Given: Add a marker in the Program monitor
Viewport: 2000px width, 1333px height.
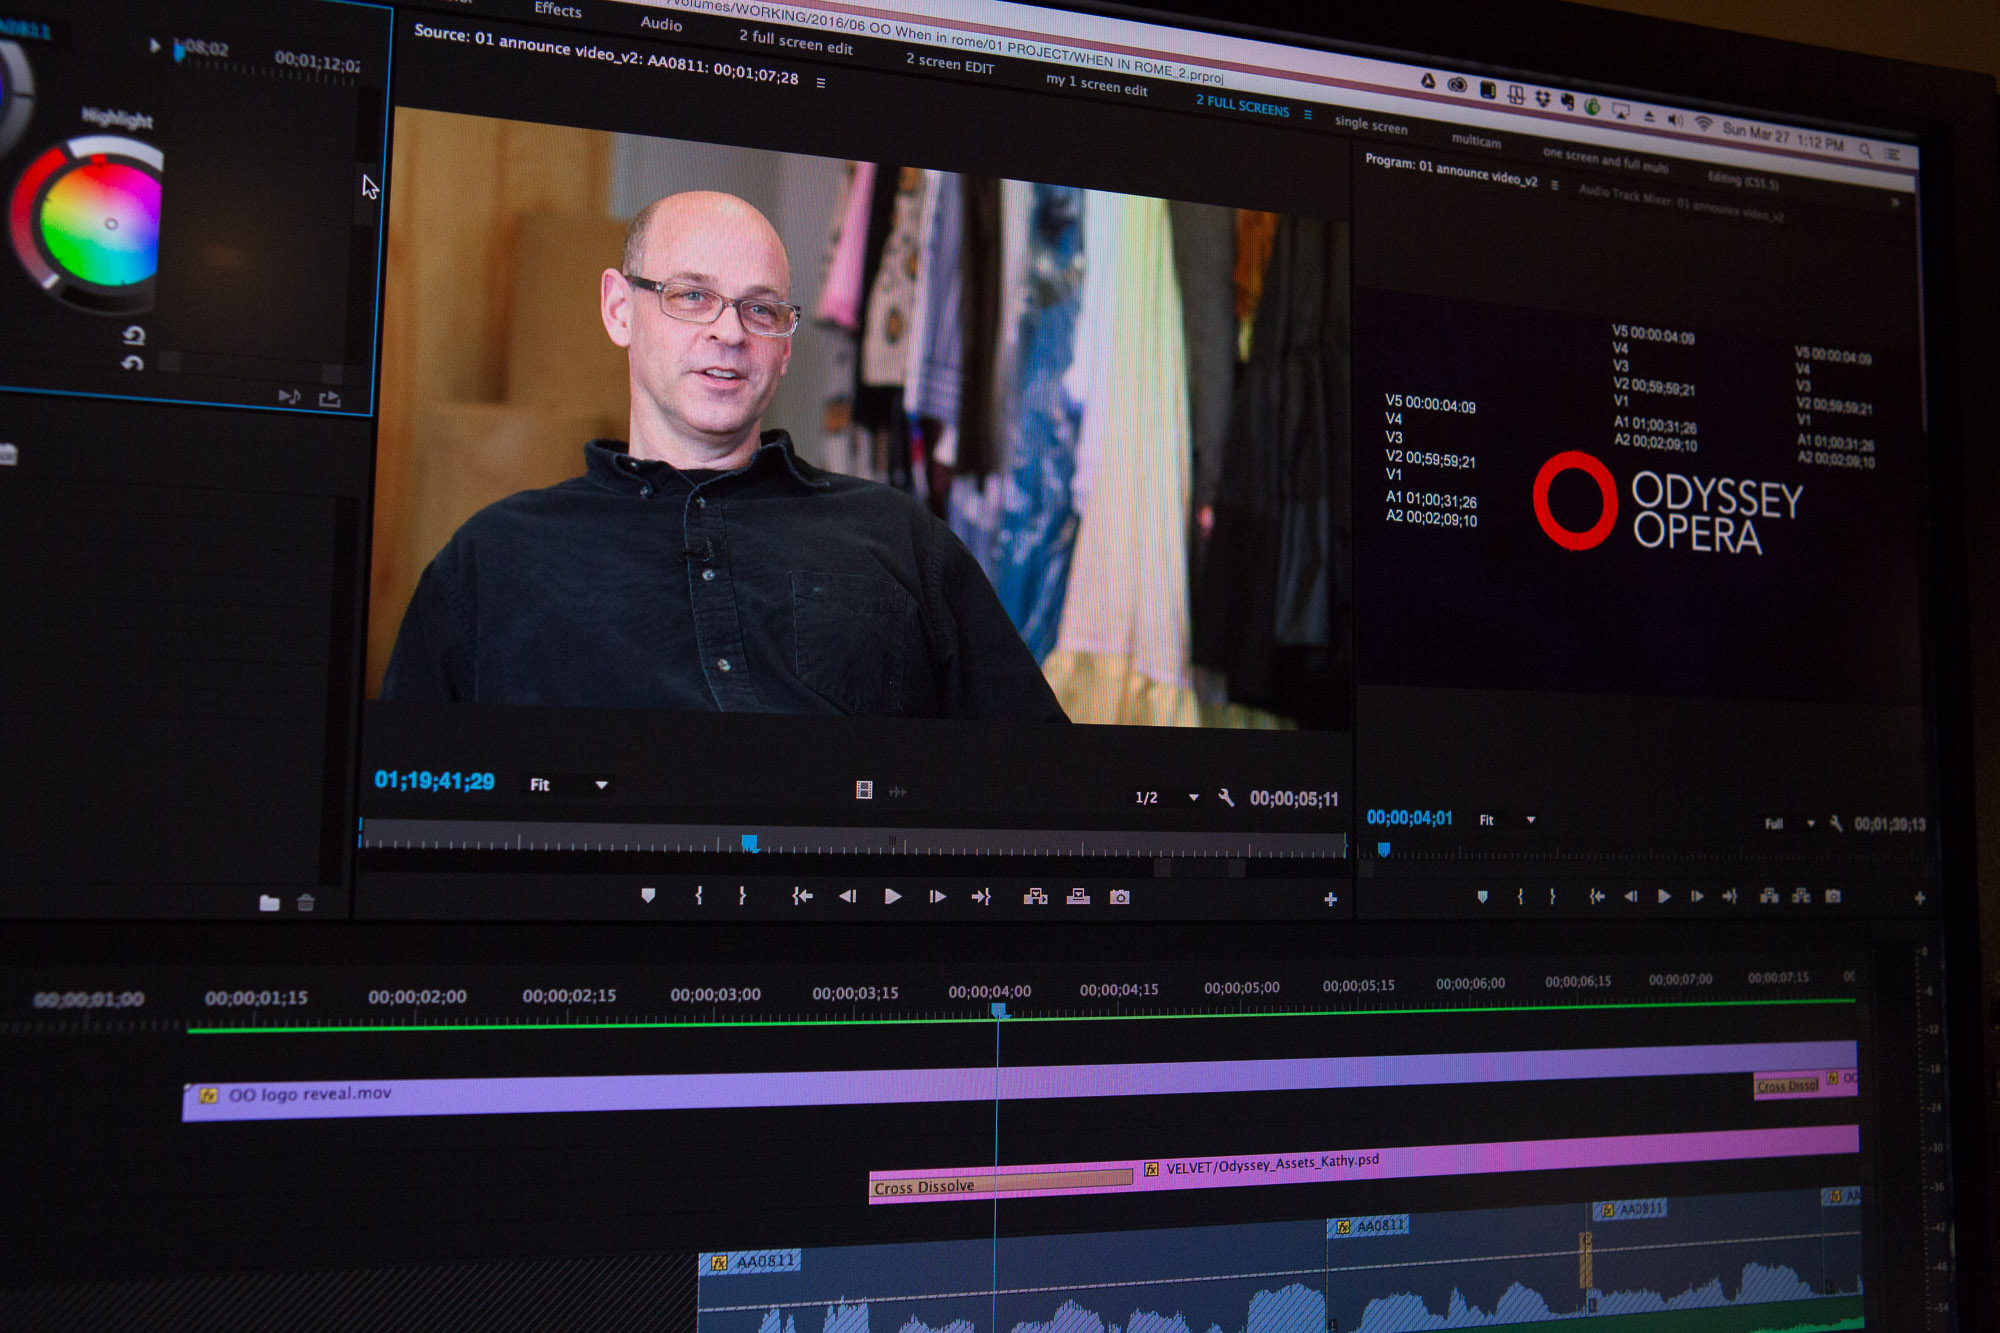Looking at the screenshot, I should (1483, 896).
